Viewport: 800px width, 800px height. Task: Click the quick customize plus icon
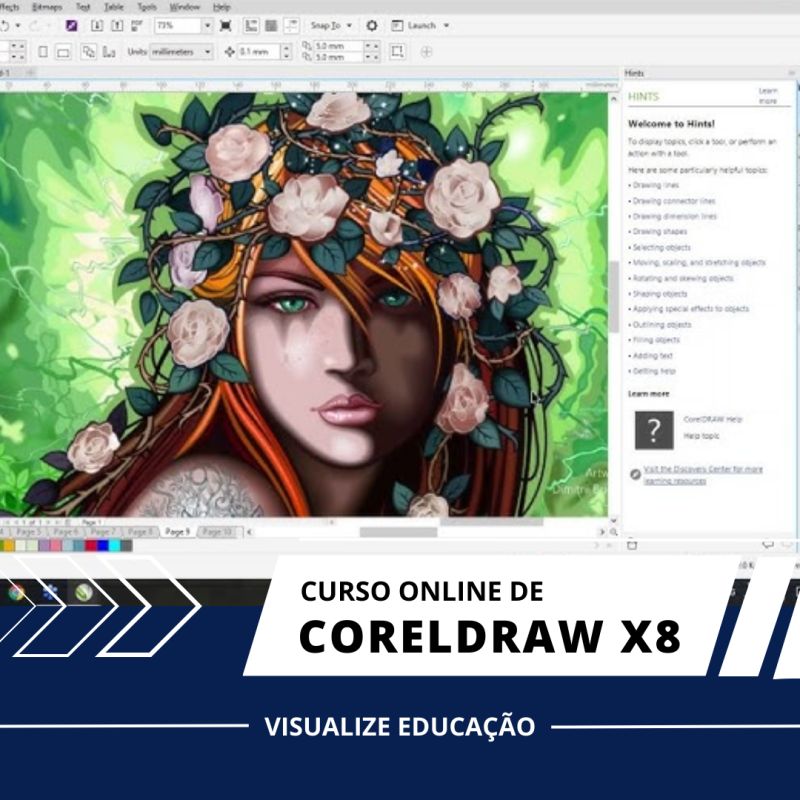click(x=427, y=52)
